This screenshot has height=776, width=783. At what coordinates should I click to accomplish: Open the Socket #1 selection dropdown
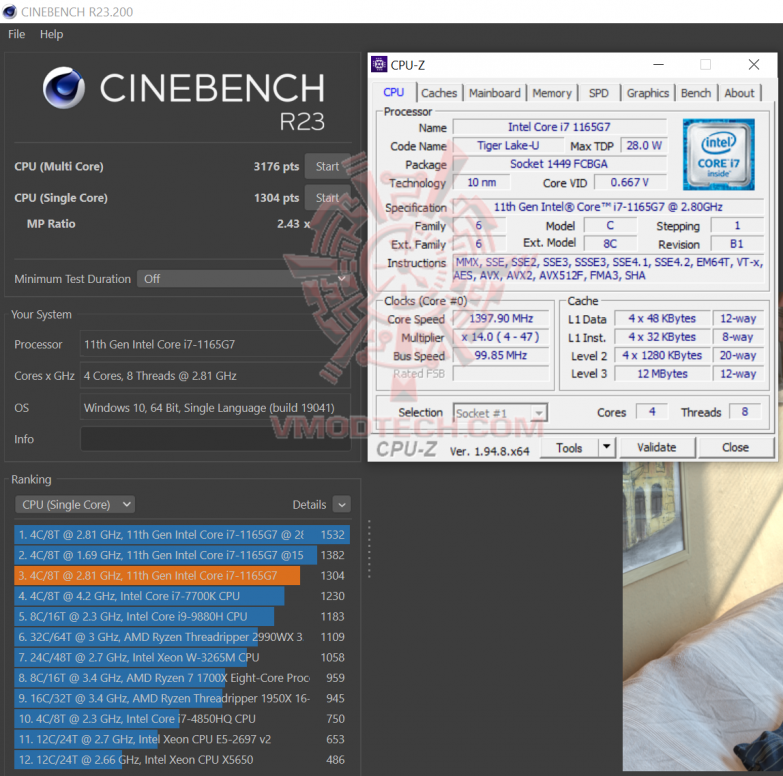coord(500,413)
